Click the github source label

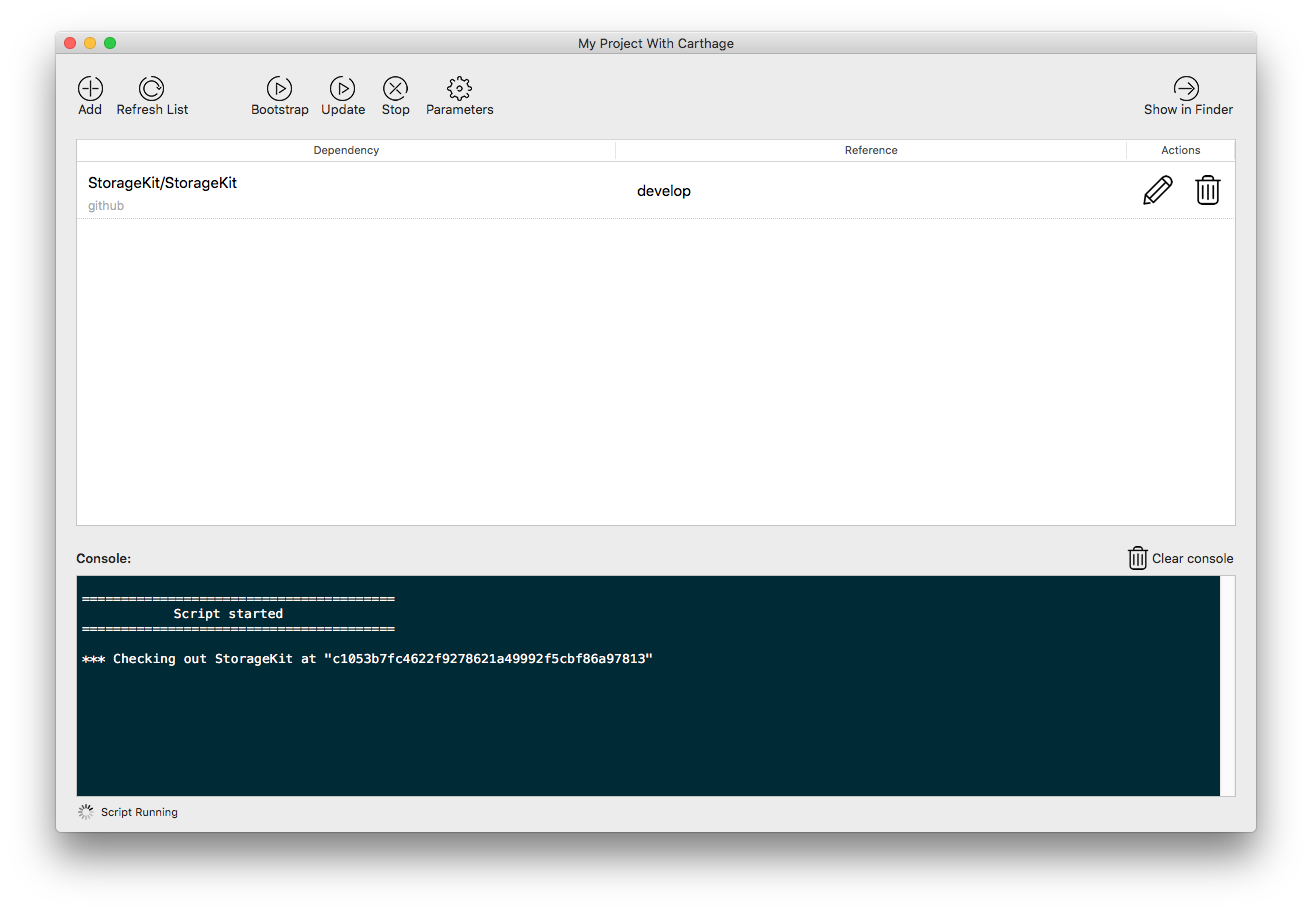click(x=106, y=206)
